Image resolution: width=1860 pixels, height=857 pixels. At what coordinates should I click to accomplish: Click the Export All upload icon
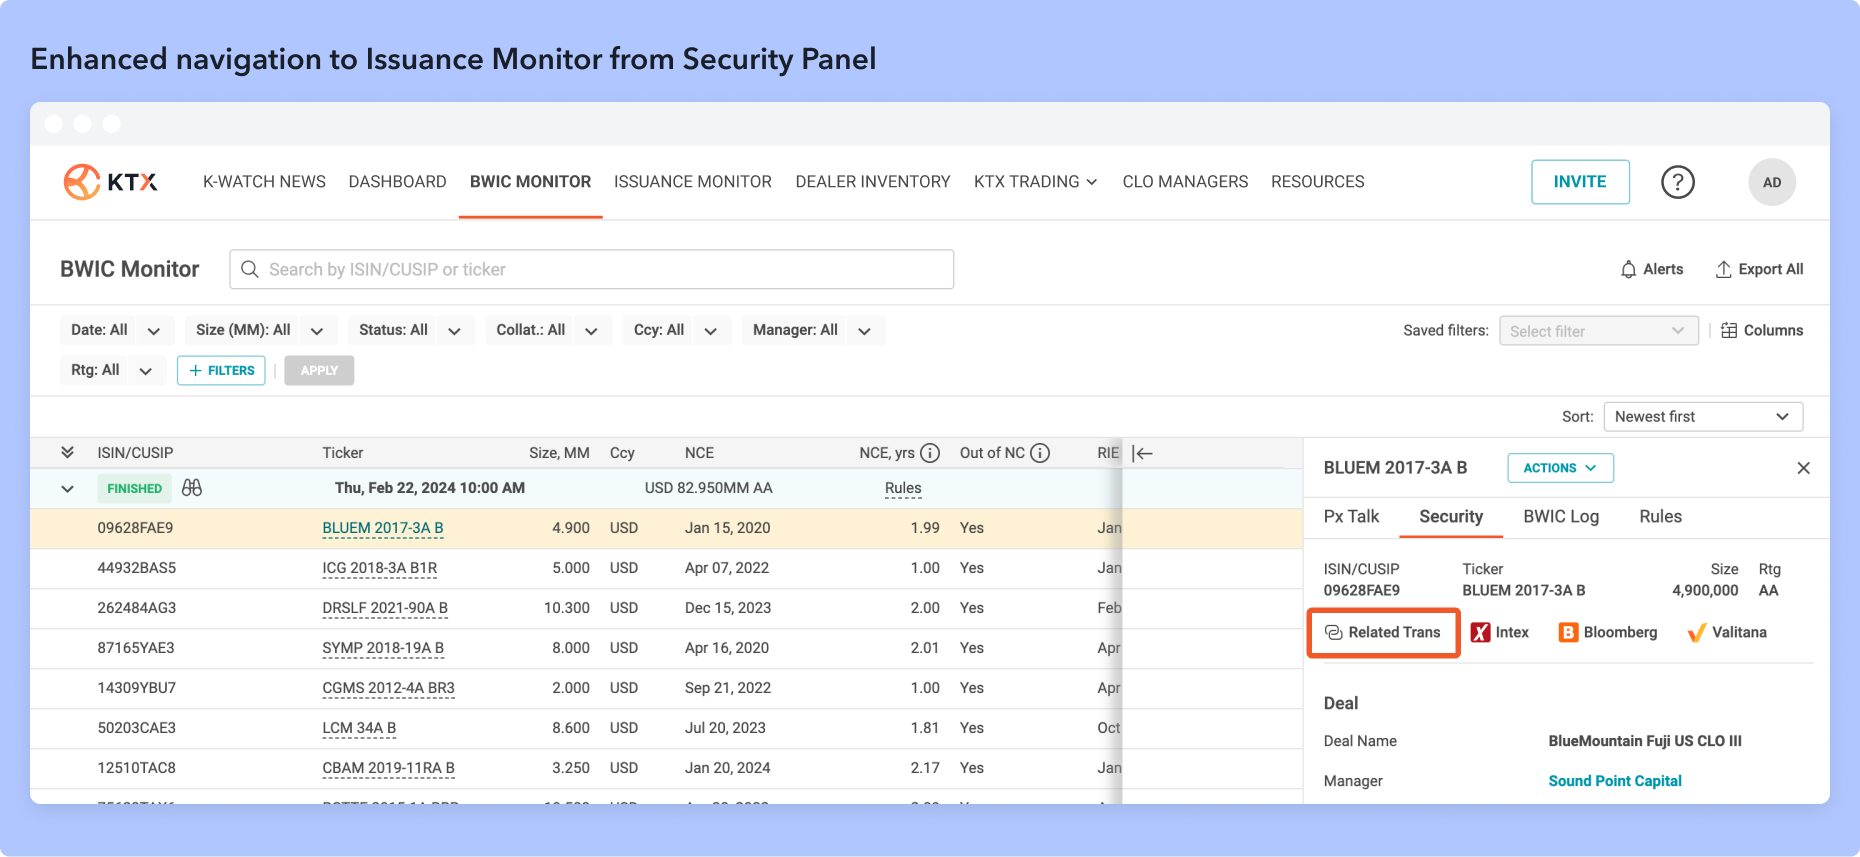tap(1724, 269)
